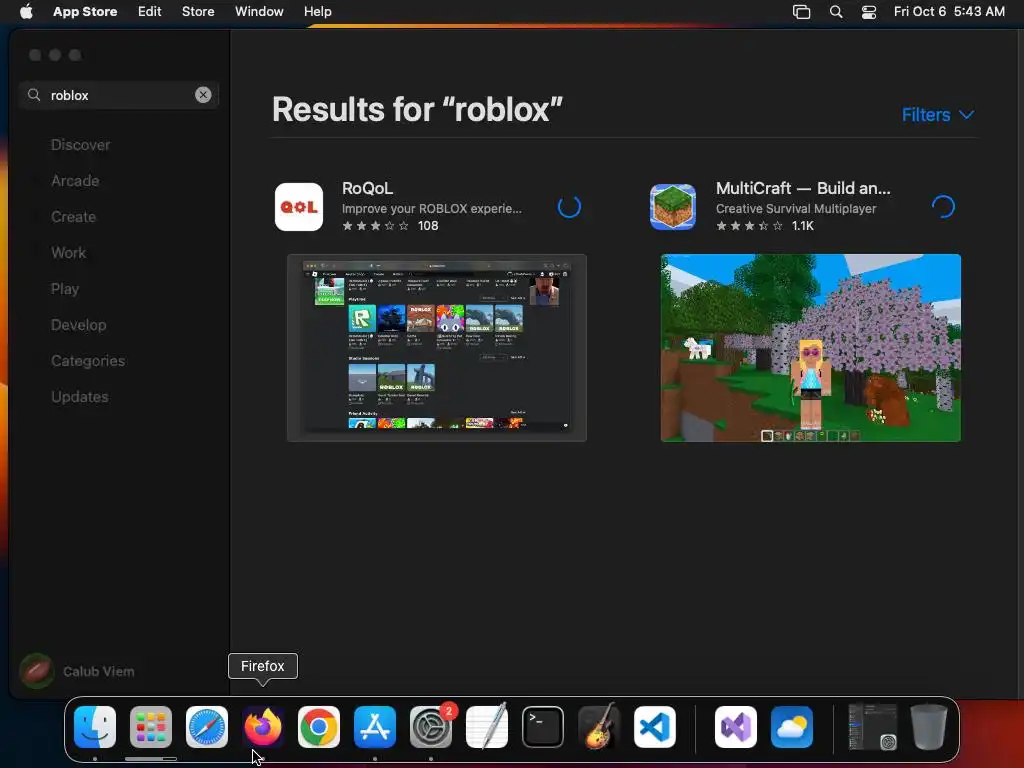Open the Window menu

(259, 12)
